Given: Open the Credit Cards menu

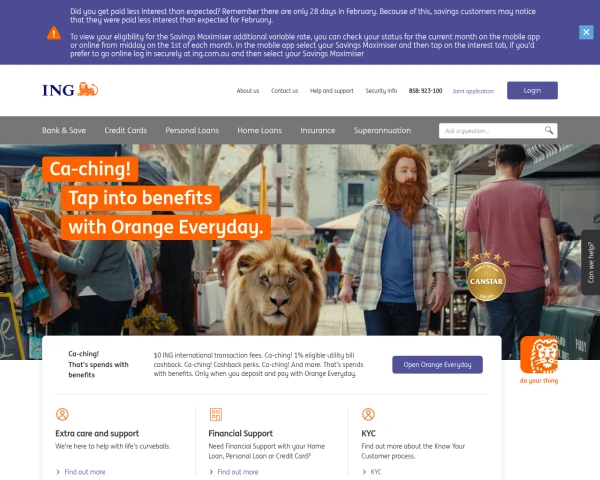Looking at the screenshot, I should tap(126, 131).
